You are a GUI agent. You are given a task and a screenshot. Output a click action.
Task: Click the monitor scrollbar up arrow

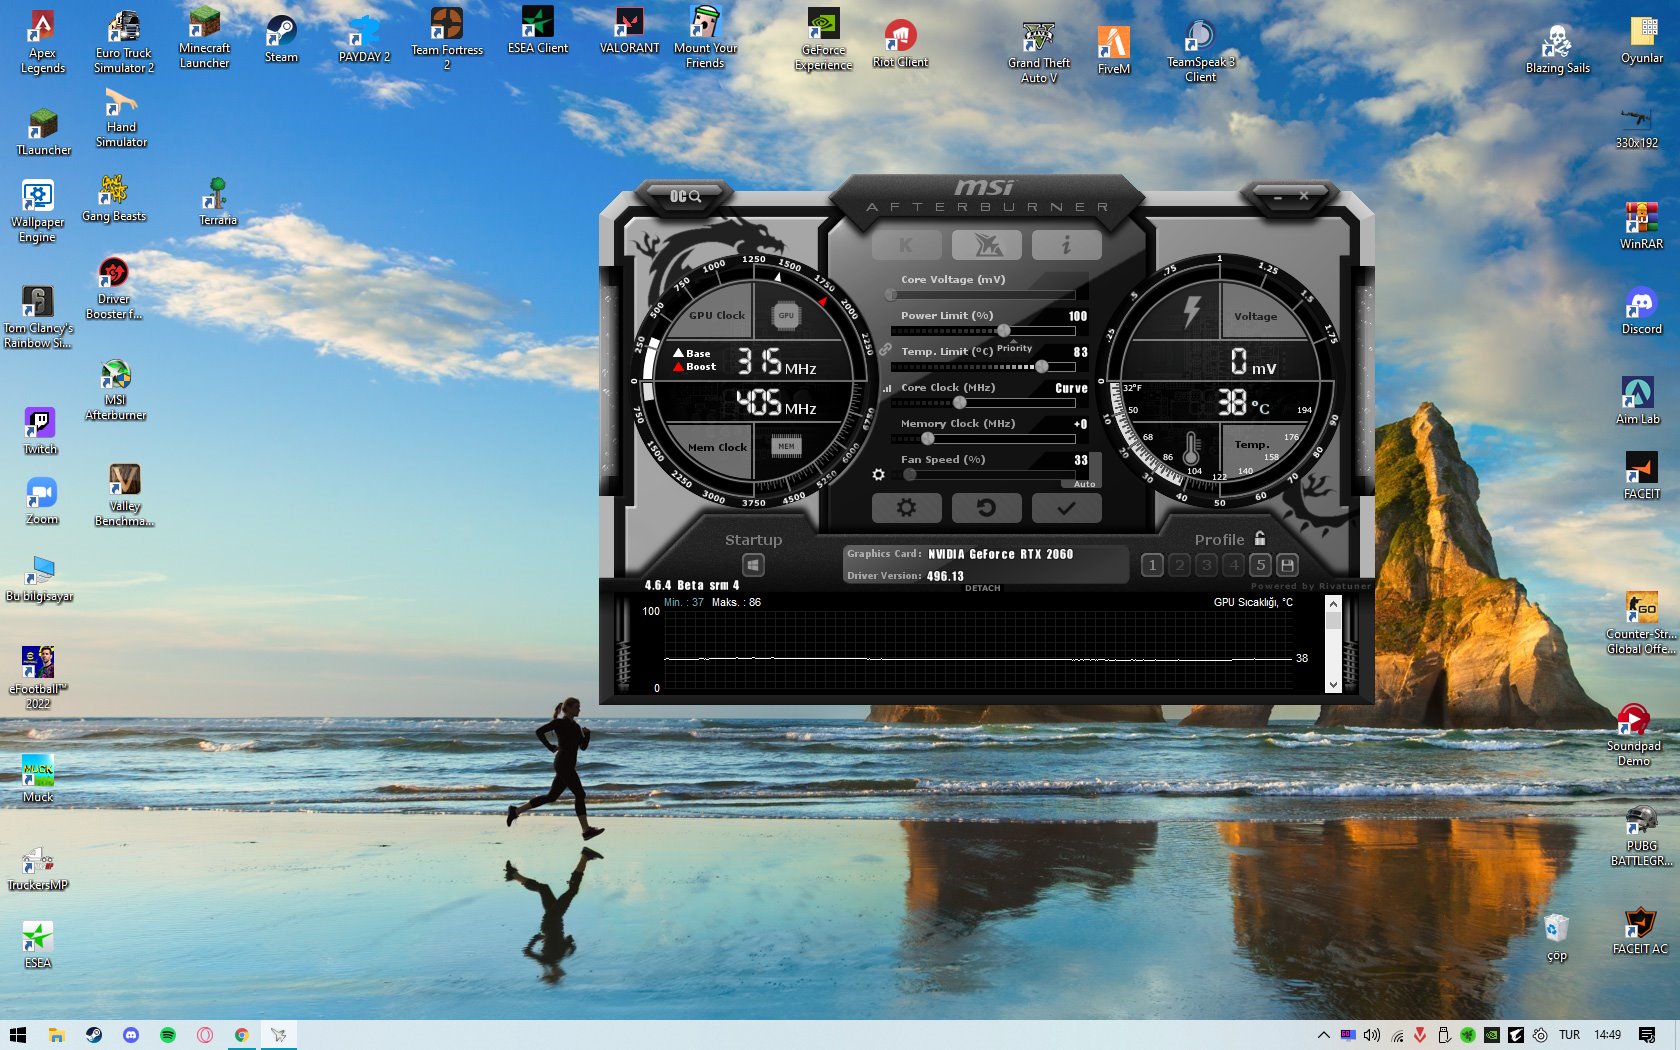(x=1333, y=604)
